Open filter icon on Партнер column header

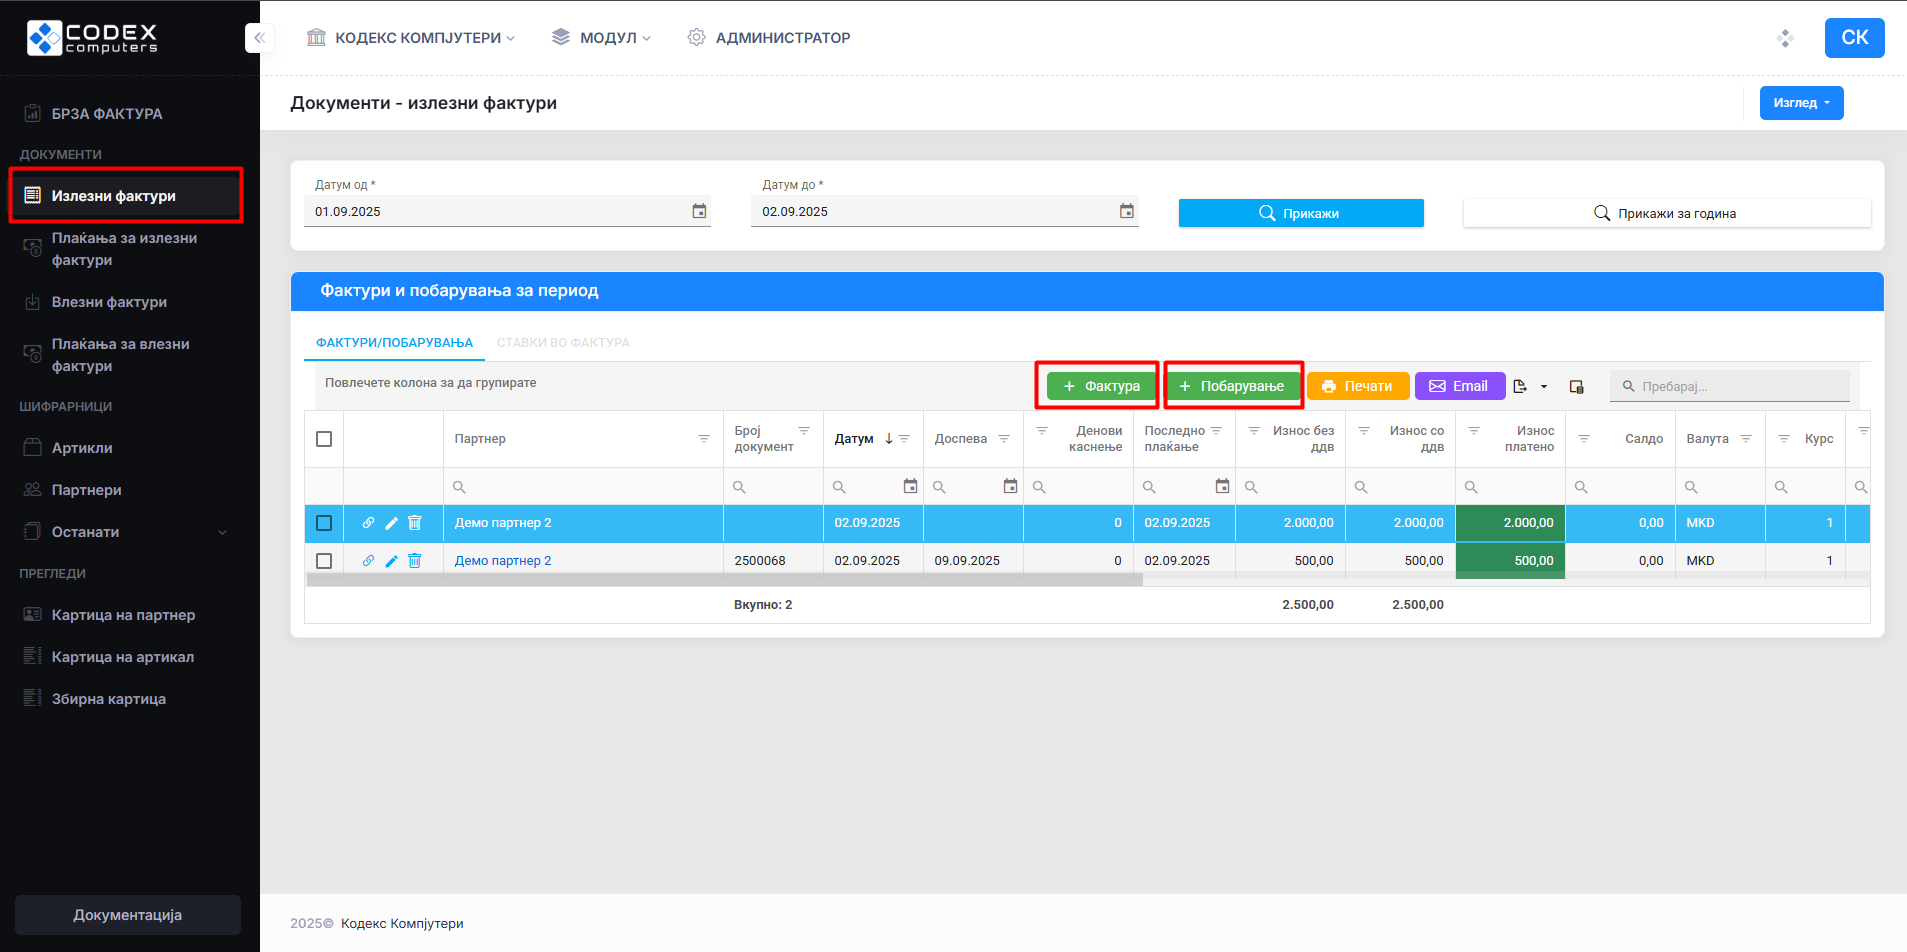pyautogui.click(x=703, y=439)
